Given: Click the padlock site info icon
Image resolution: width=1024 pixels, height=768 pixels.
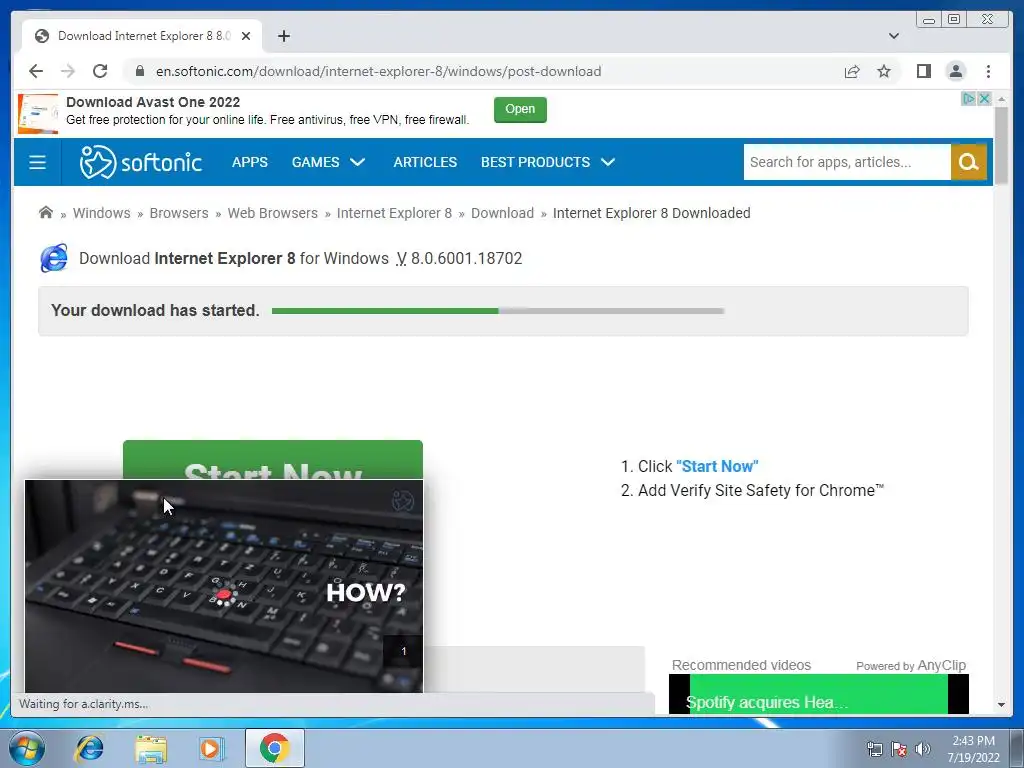Looking at the screenshot, I should point(140,71).
